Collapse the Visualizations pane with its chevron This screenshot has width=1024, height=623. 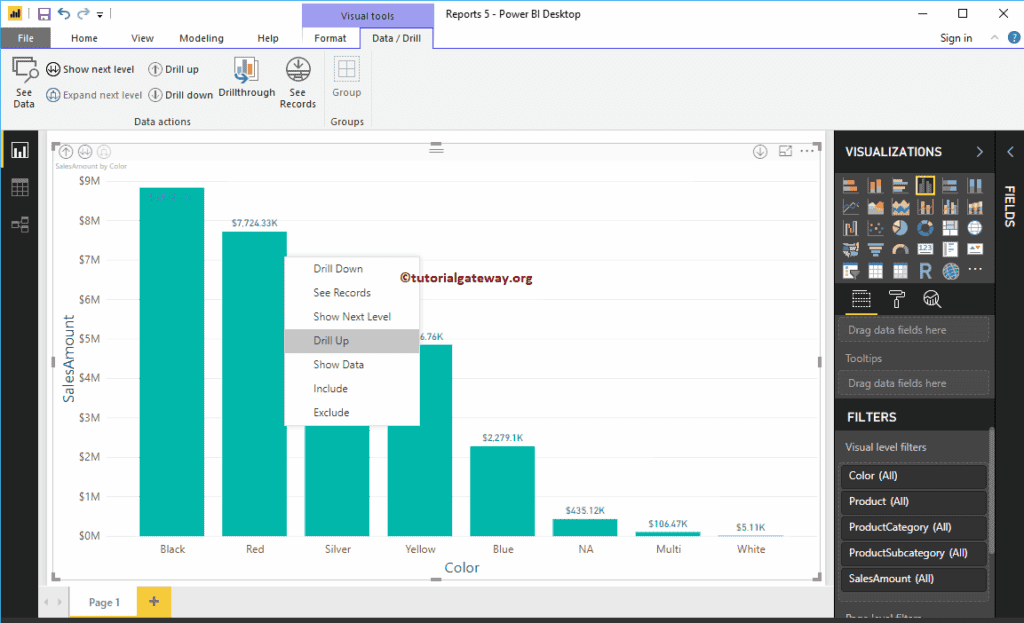click(x=978, y=152)
